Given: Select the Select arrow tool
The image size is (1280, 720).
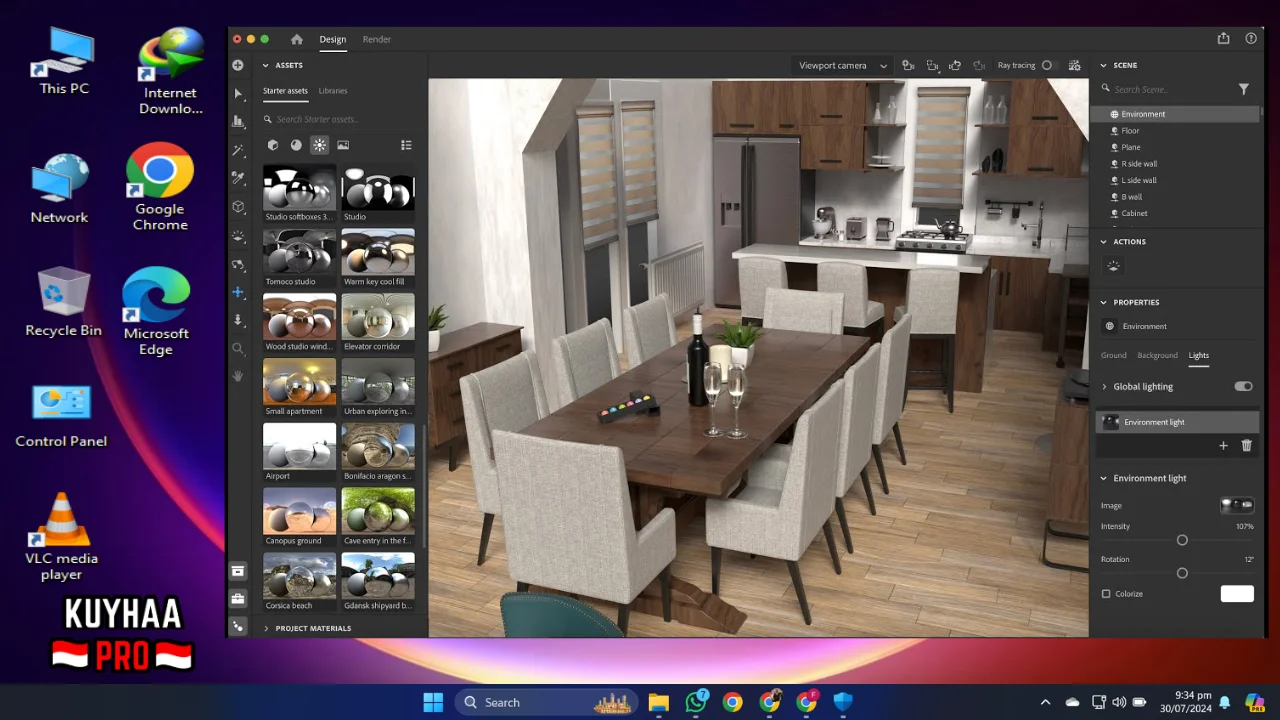Looking at the screenshot, I should click(x=238, y=93).
